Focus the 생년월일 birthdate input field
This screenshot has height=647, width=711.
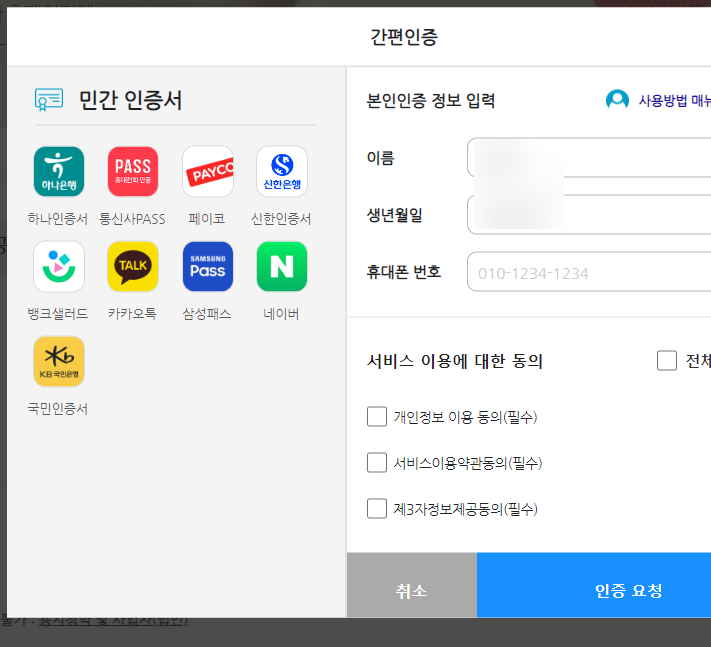click(x=589, y=214)
